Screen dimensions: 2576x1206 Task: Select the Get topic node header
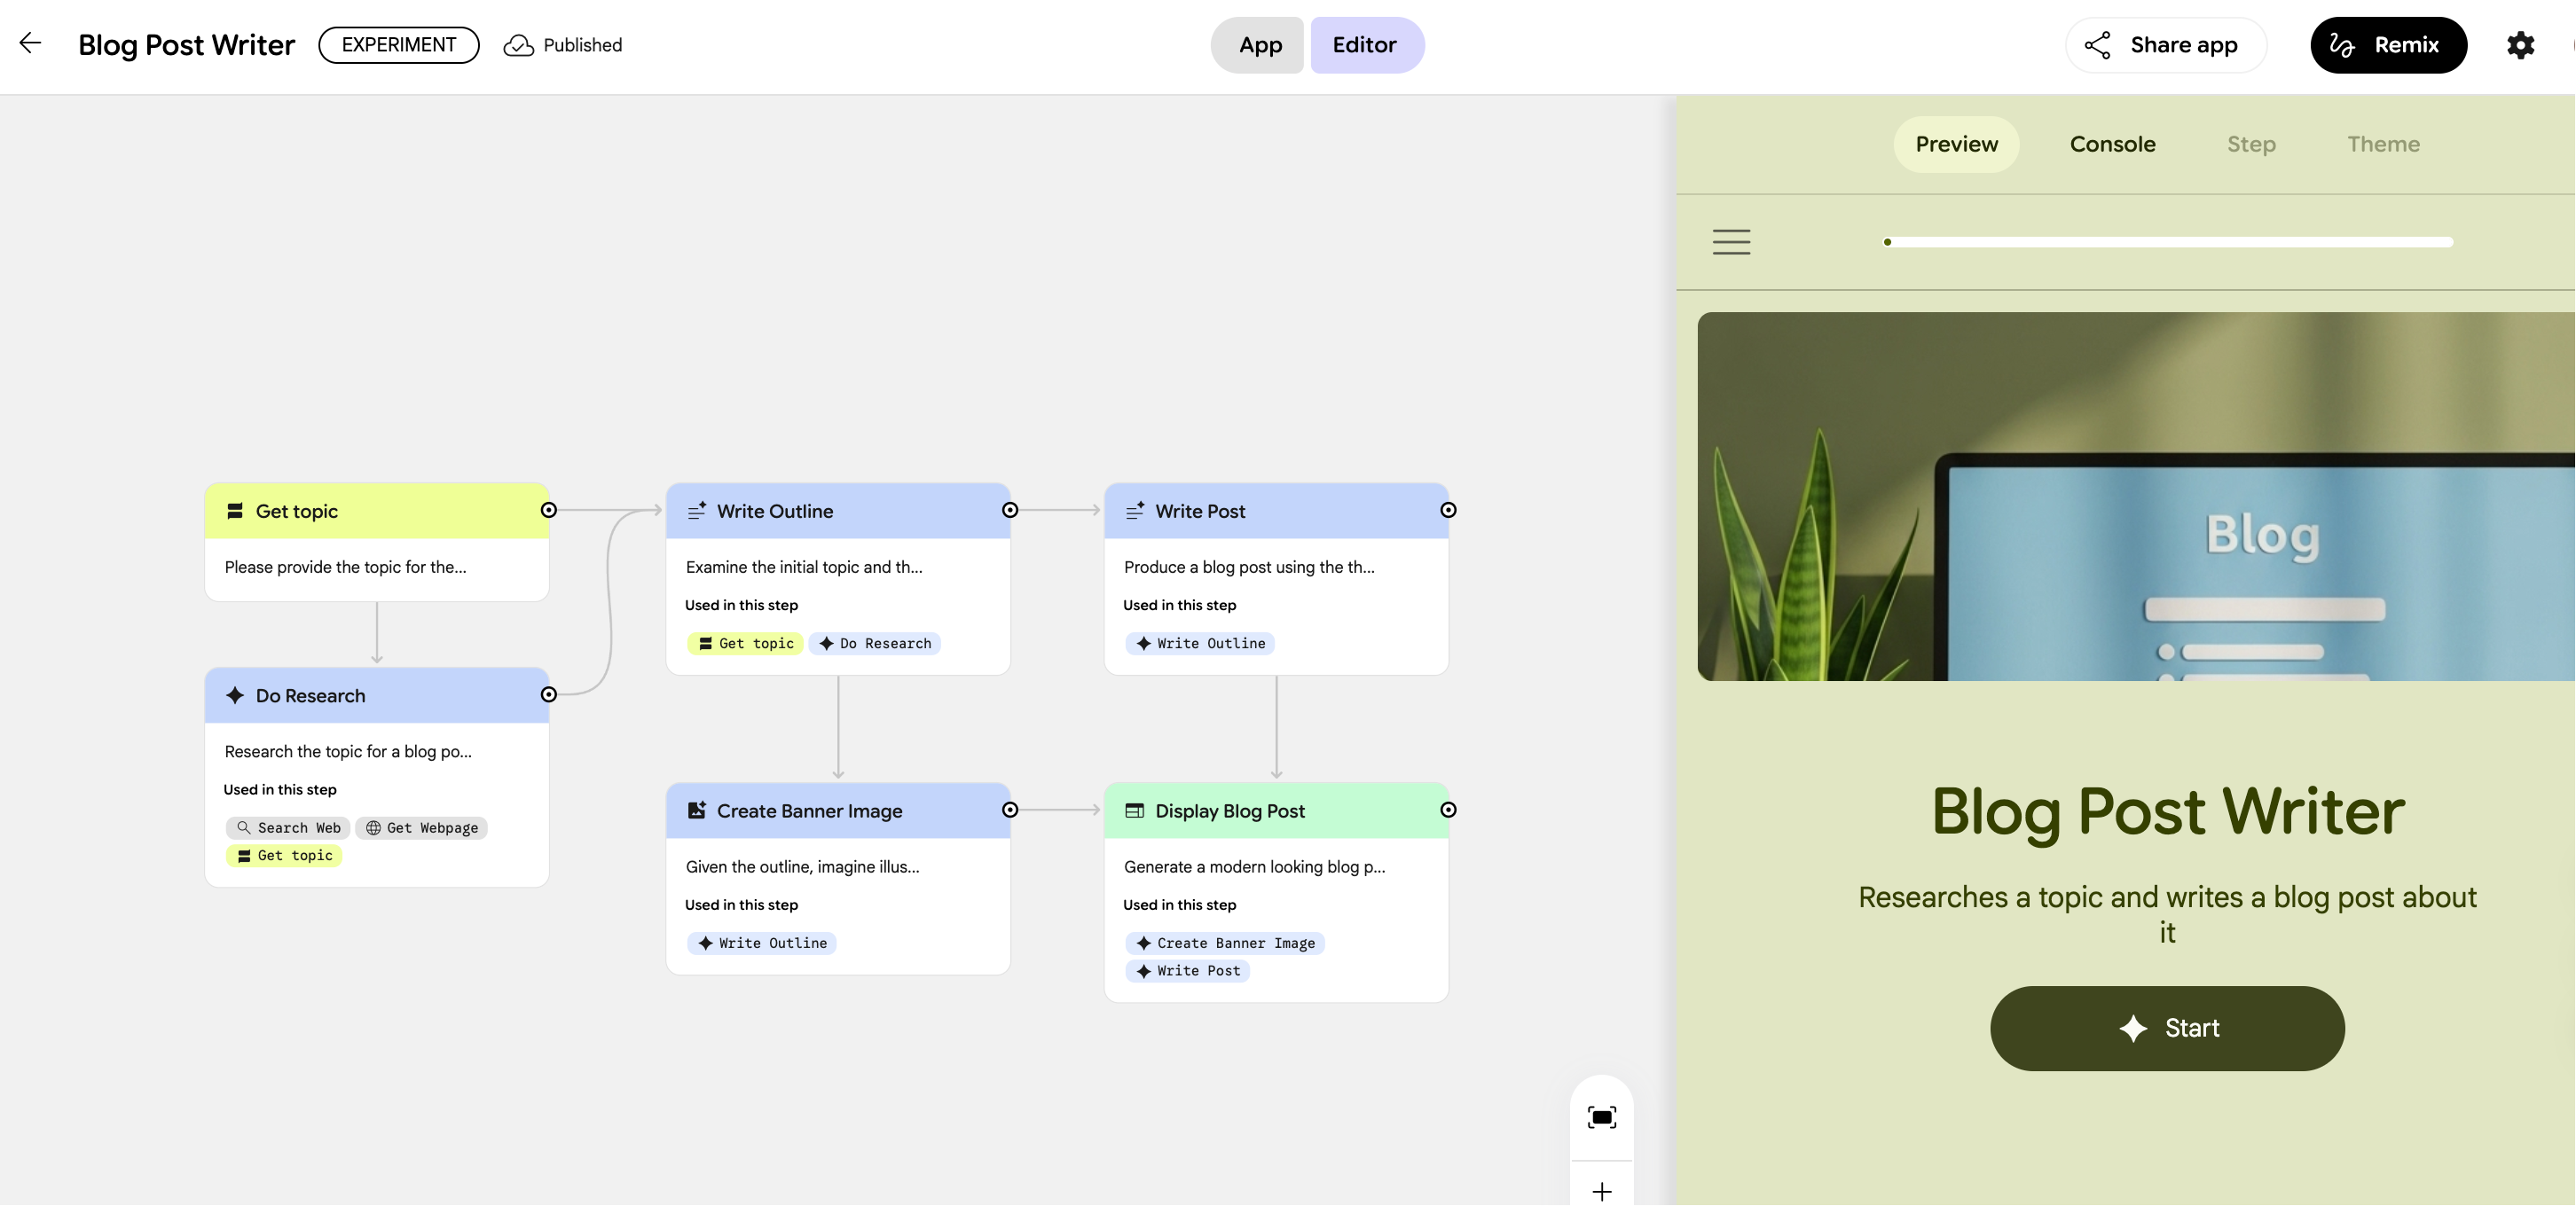pos(376,511)
